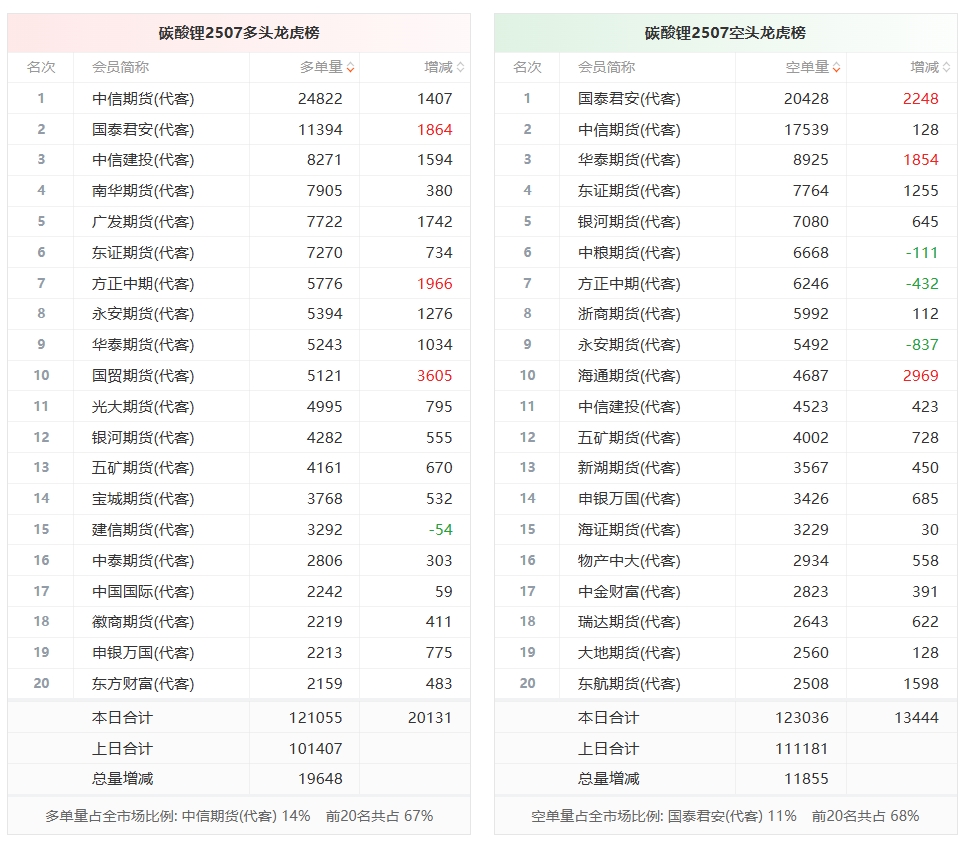The height and width of the screenshot is (841, 969).
Task: Select 物产中大(代客) member name
Action: click(629, 560)
